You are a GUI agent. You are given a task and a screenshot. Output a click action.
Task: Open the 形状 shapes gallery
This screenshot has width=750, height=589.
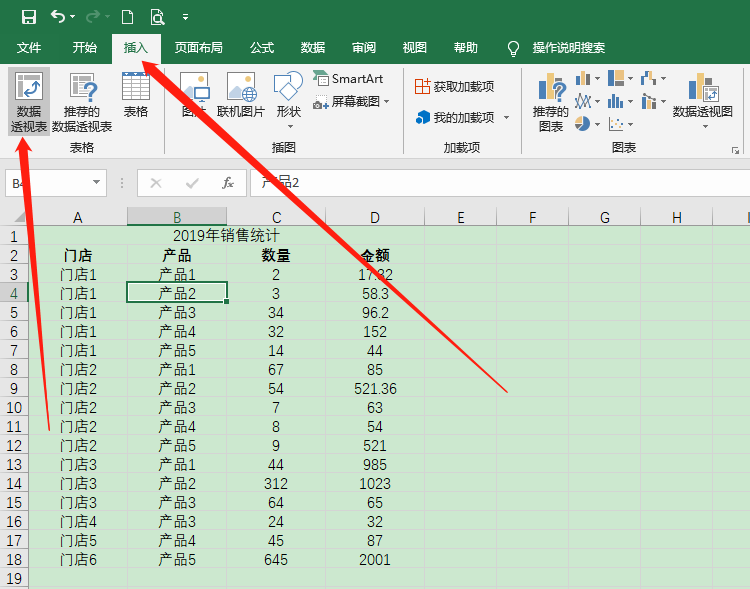[288, 100]
